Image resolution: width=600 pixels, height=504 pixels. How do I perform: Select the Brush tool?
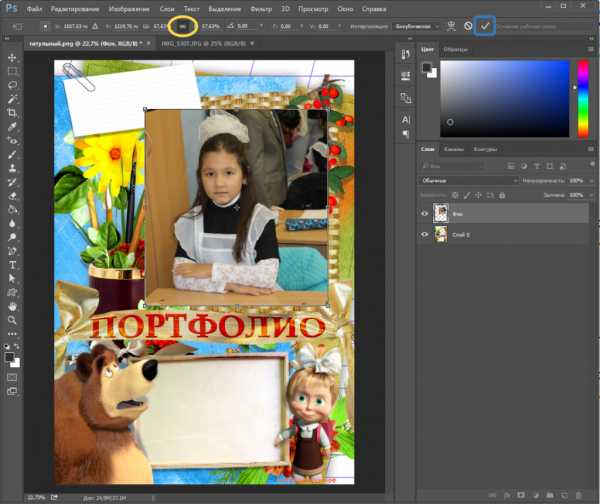click(12, 154)
